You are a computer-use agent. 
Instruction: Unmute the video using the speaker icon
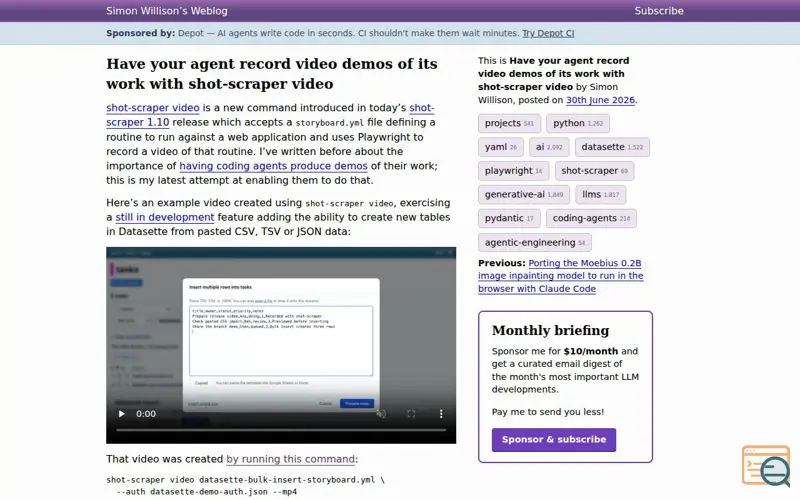point(381,414)
